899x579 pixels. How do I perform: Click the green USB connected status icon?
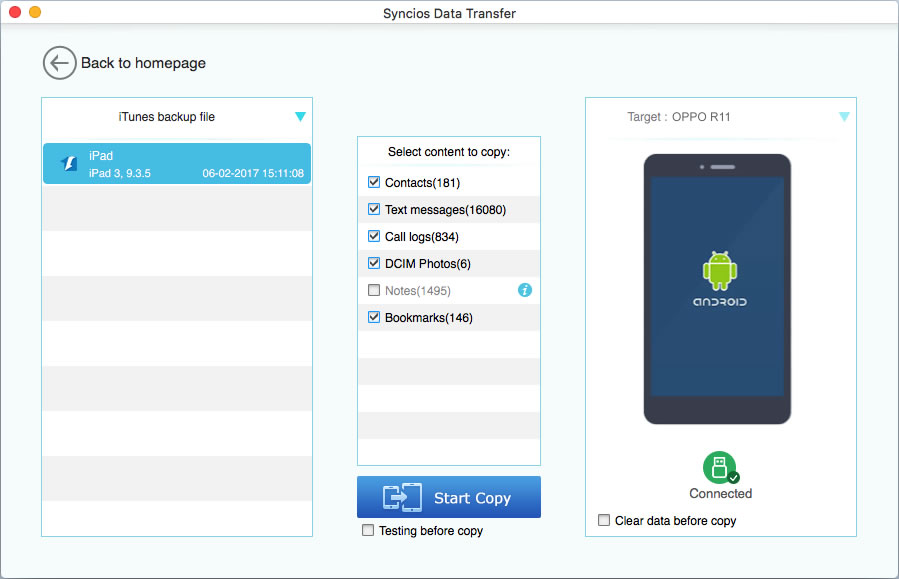click(720, 468)
